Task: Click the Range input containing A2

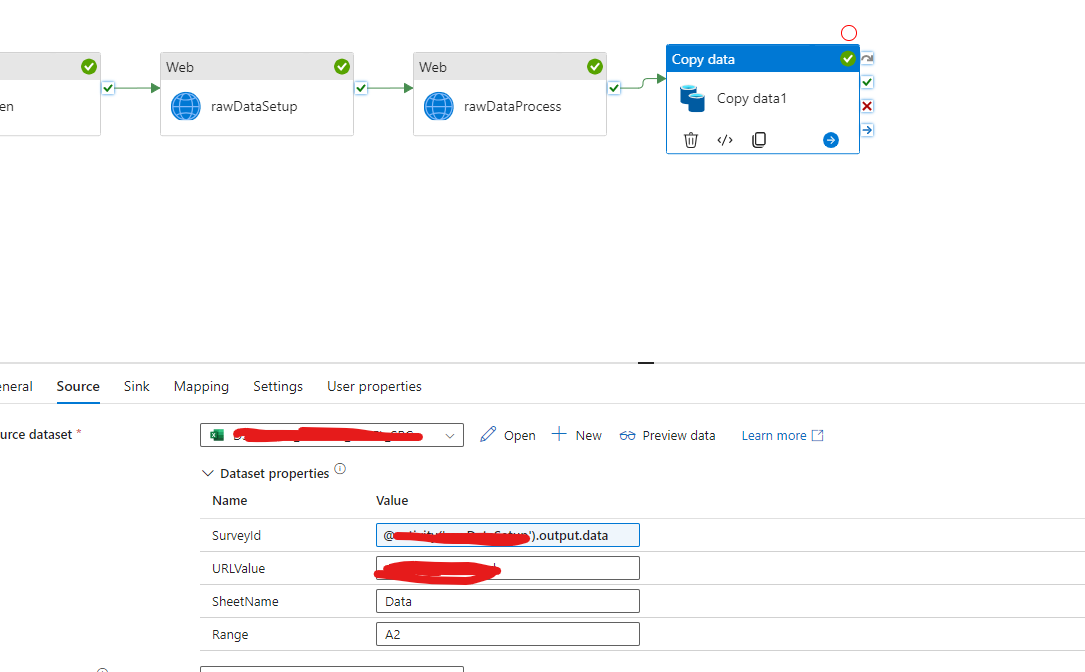Action: (x=507, y=633)
